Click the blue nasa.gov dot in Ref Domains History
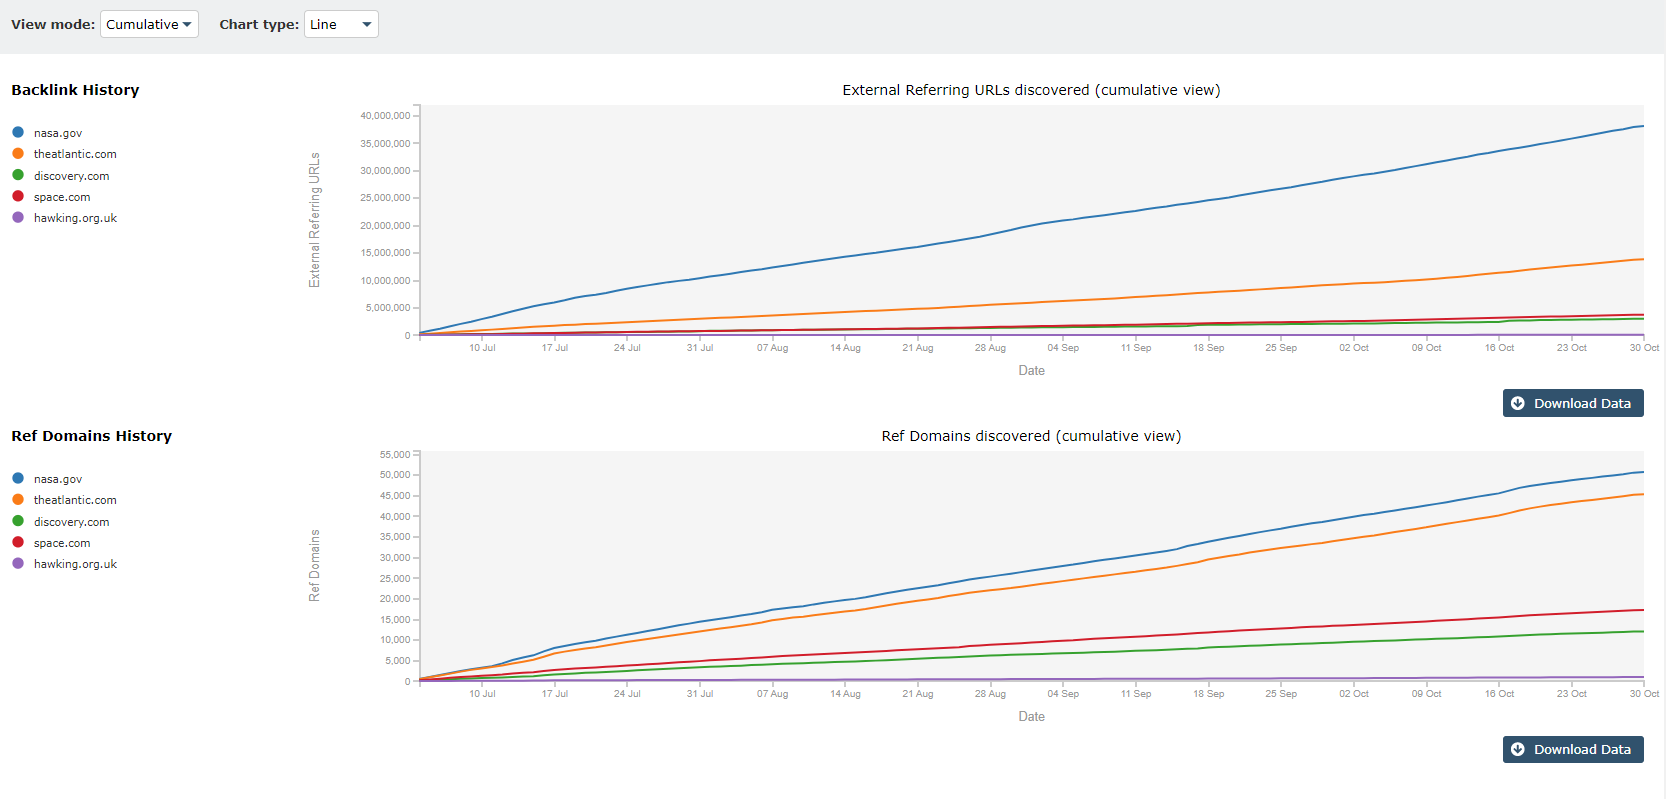This screenshot has width=1666, height=799. [18, 478]
